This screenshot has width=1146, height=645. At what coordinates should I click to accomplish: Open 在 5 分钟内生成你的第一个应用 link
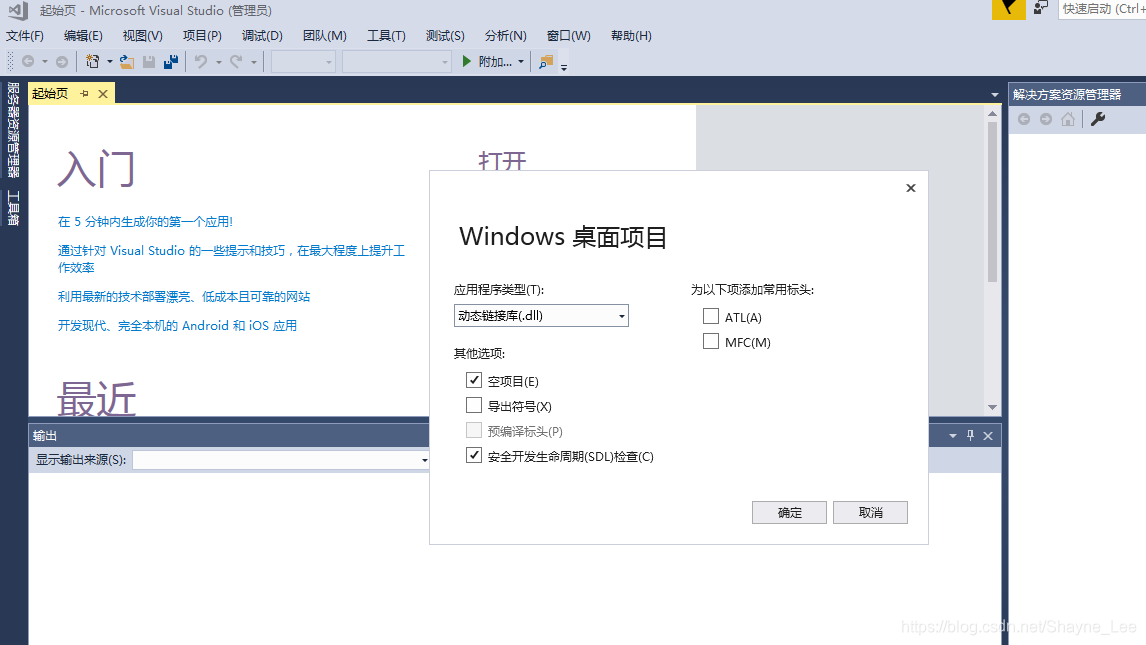(145, 221)
